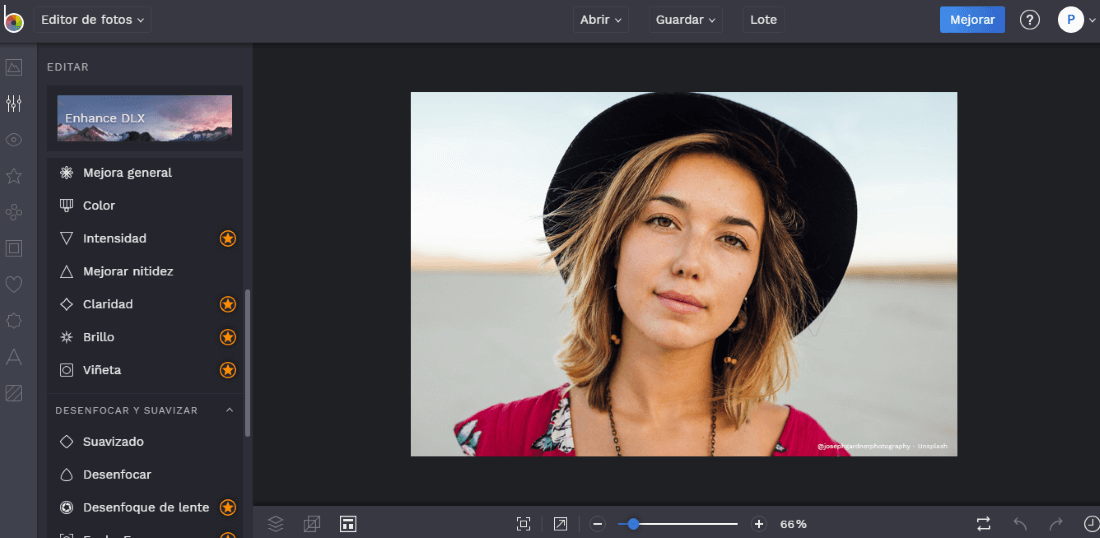Click the blue Mejorar button
Viewport: 1100px width, 538px height.
pos(971,20)
